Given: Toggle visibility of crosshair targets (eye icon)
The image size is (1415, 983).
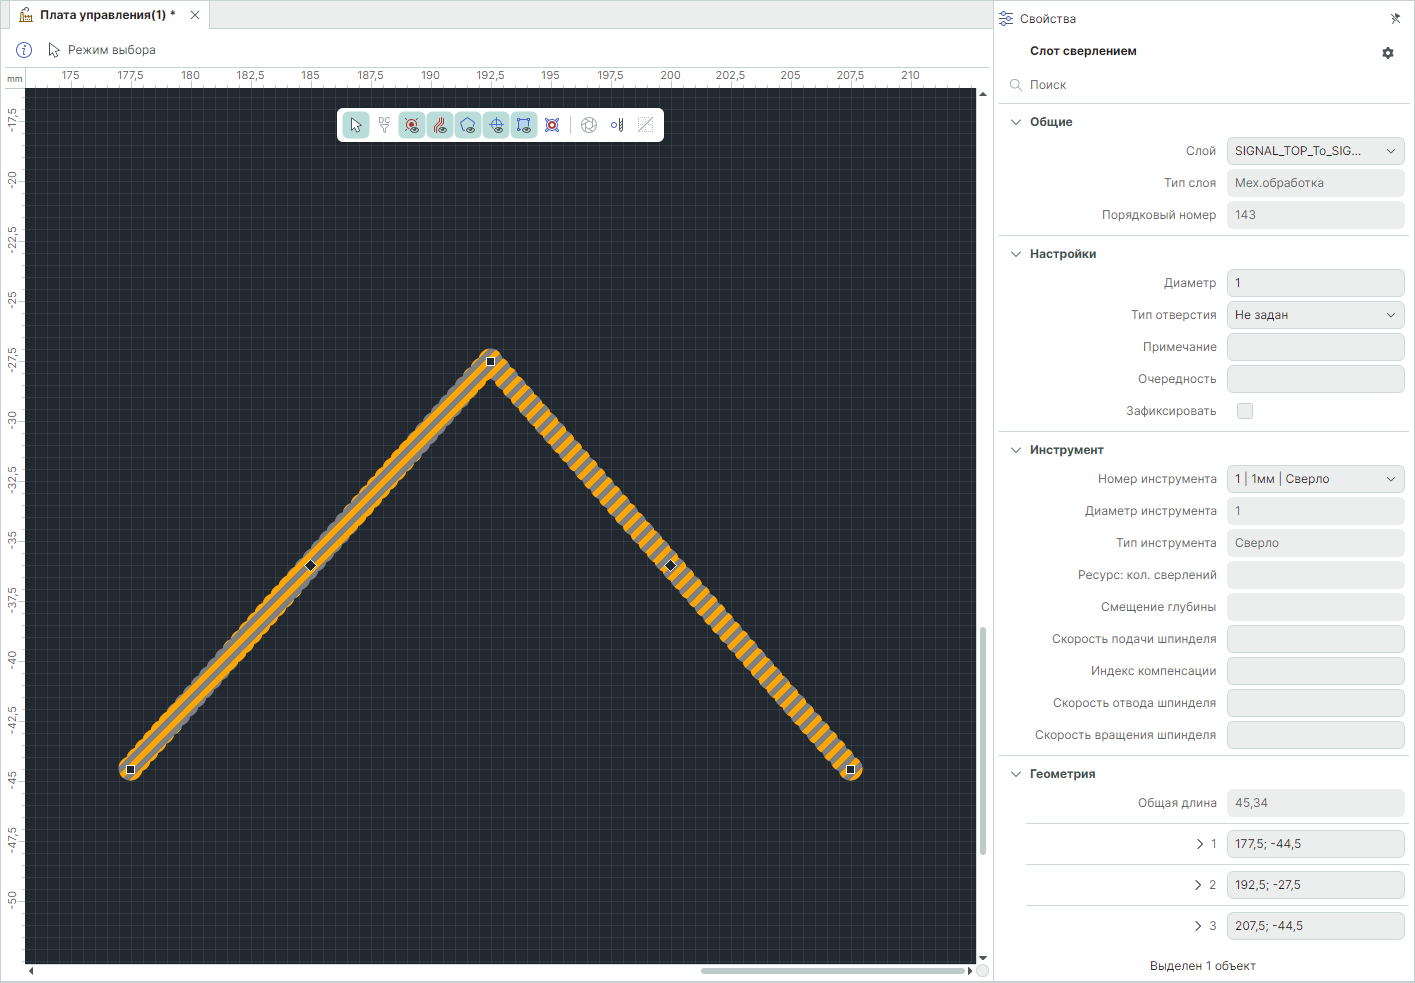Looking at the screenshot, I should pyautogui.click(x=496, y=125).
